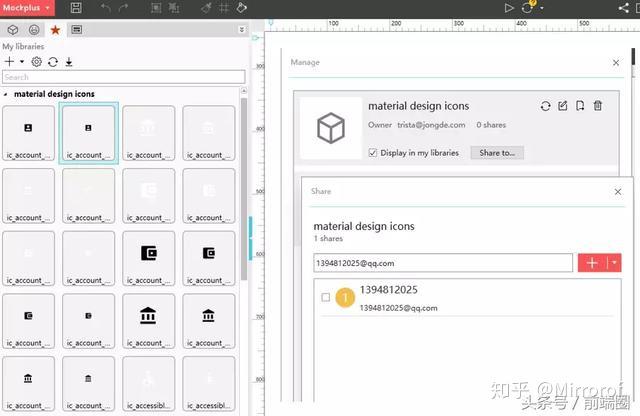Click the refresh libraries icon
Screen dimensions: 640x416
pos(53,62)
